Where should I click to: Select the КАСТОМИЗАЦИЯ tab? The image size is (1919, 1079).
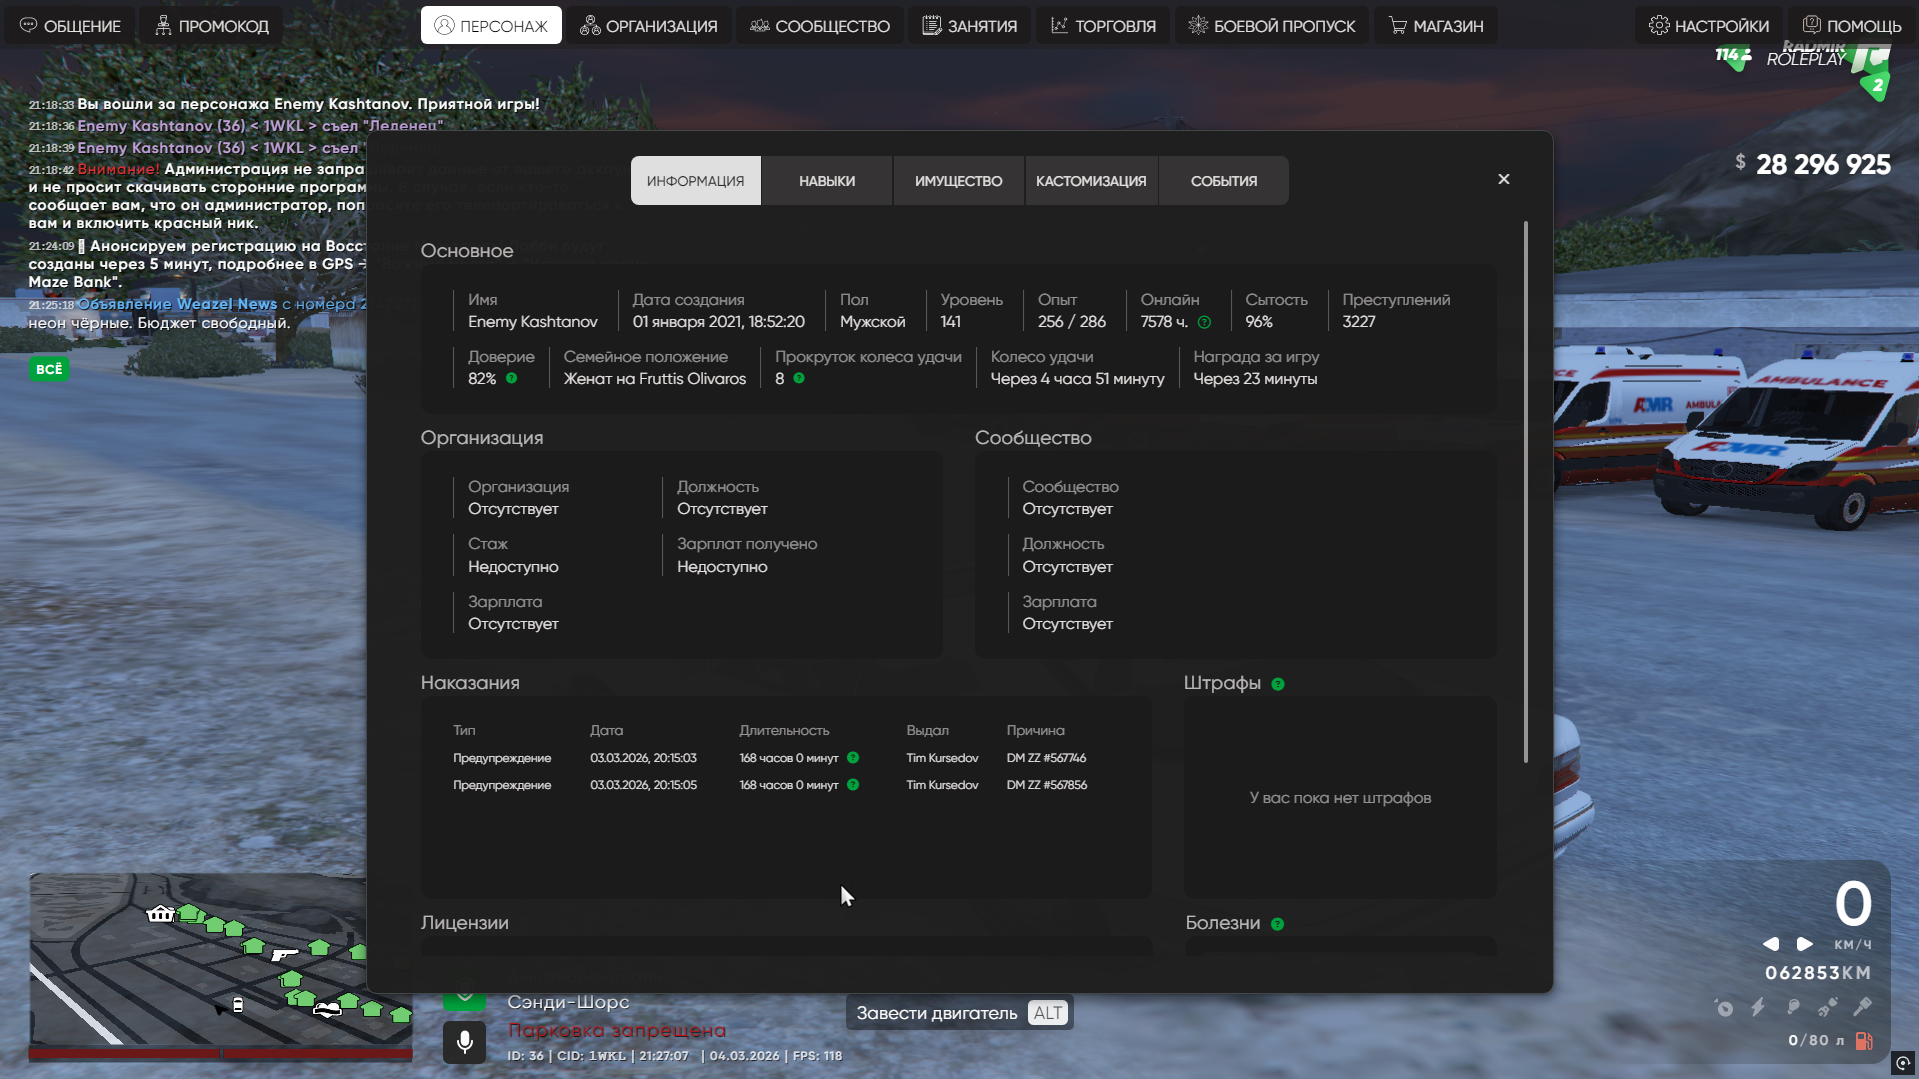(x=1091, y=181)
